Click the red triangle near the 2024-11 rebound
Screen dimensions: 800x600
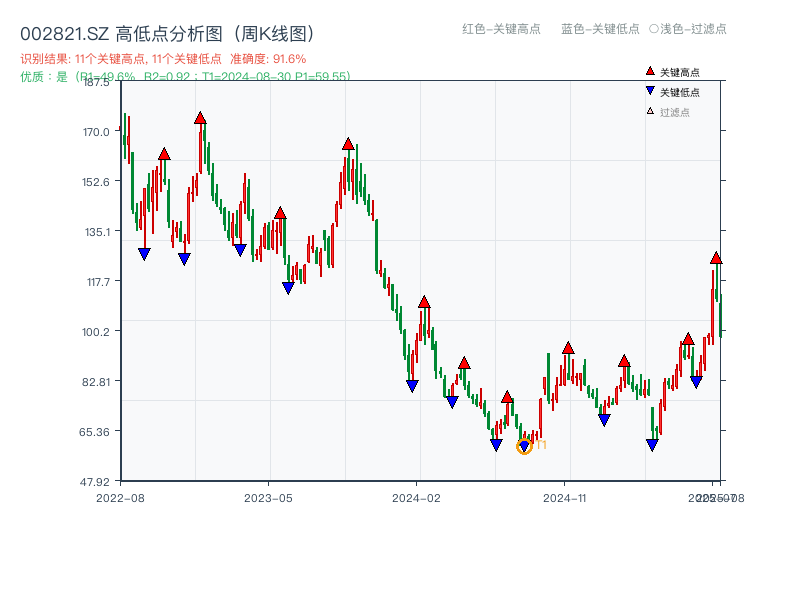(x=566, y=349)
